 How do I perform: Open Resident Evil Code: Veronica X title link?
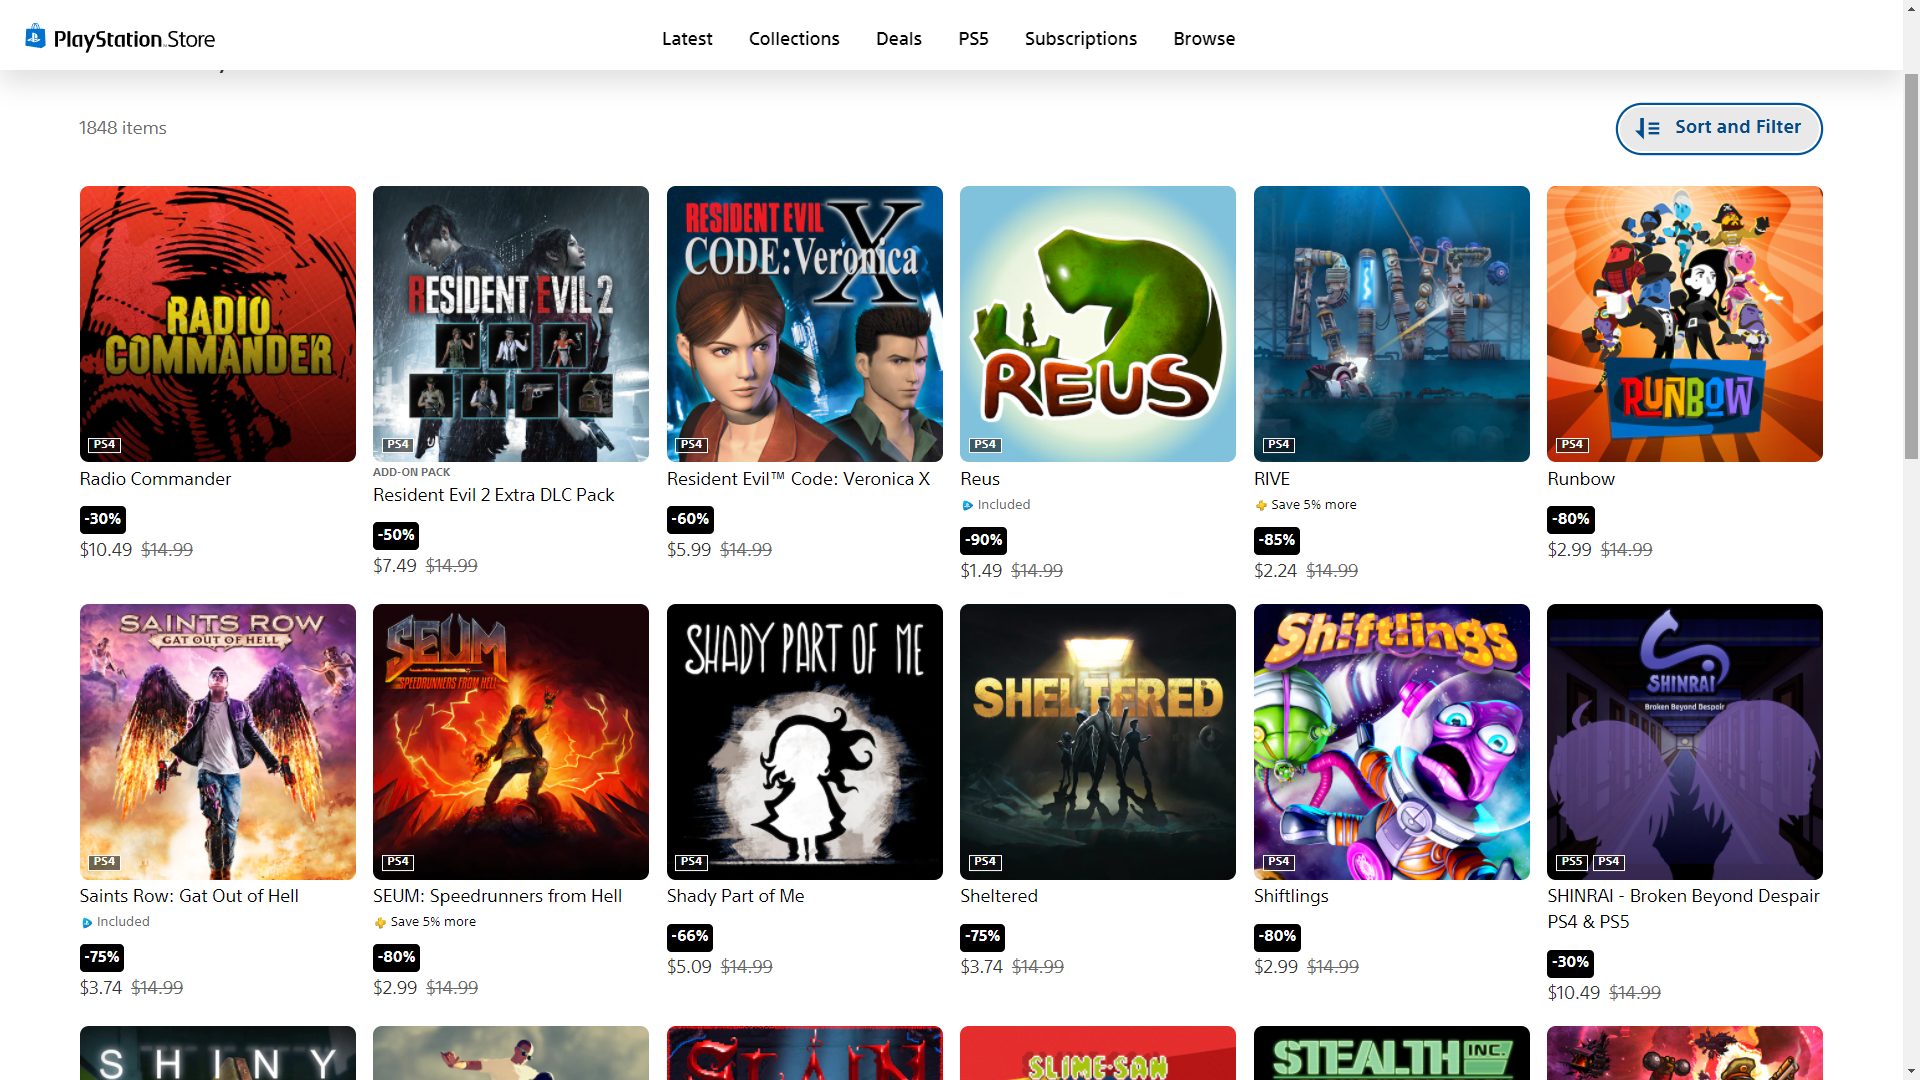(798, 479)
